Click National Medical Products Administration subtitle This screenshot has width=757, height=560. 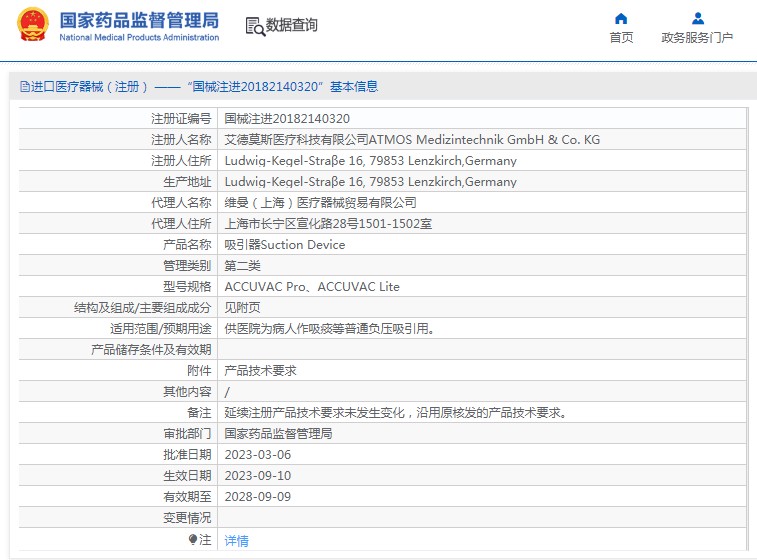pos(139,37)
